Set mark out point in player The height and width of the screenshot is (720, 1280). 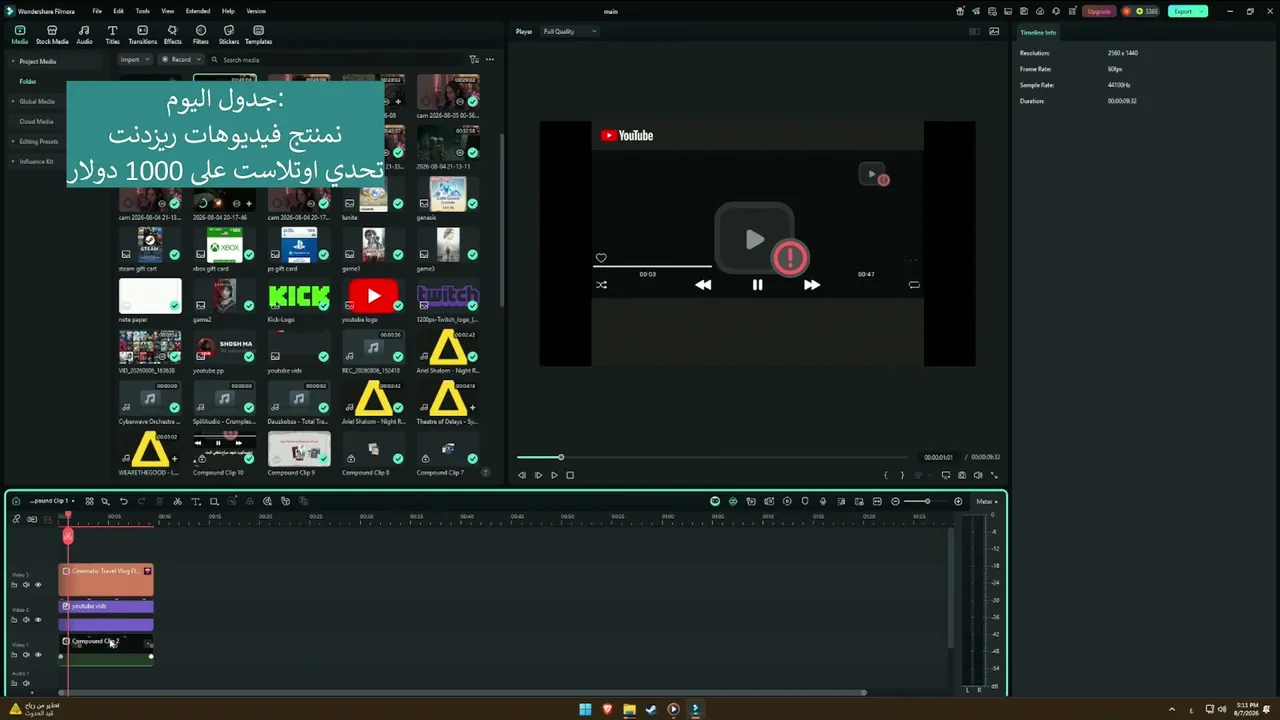coord(902,475)
